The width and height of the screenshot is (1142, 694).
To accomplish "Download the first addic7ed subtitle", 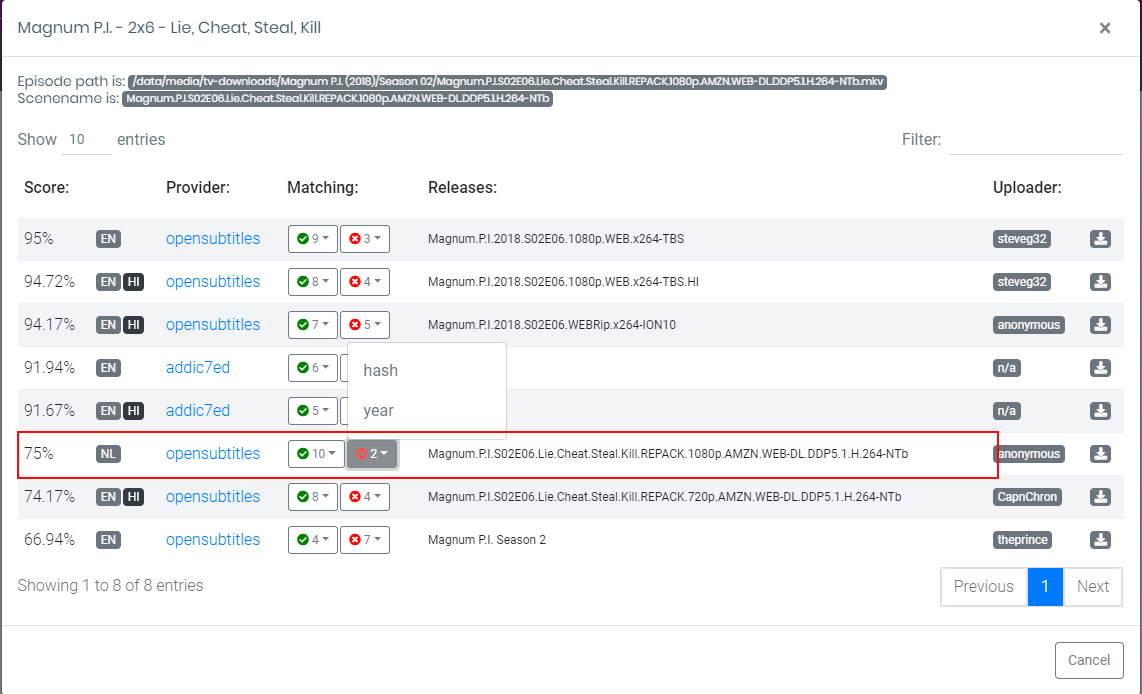I will pos(1100,367).
